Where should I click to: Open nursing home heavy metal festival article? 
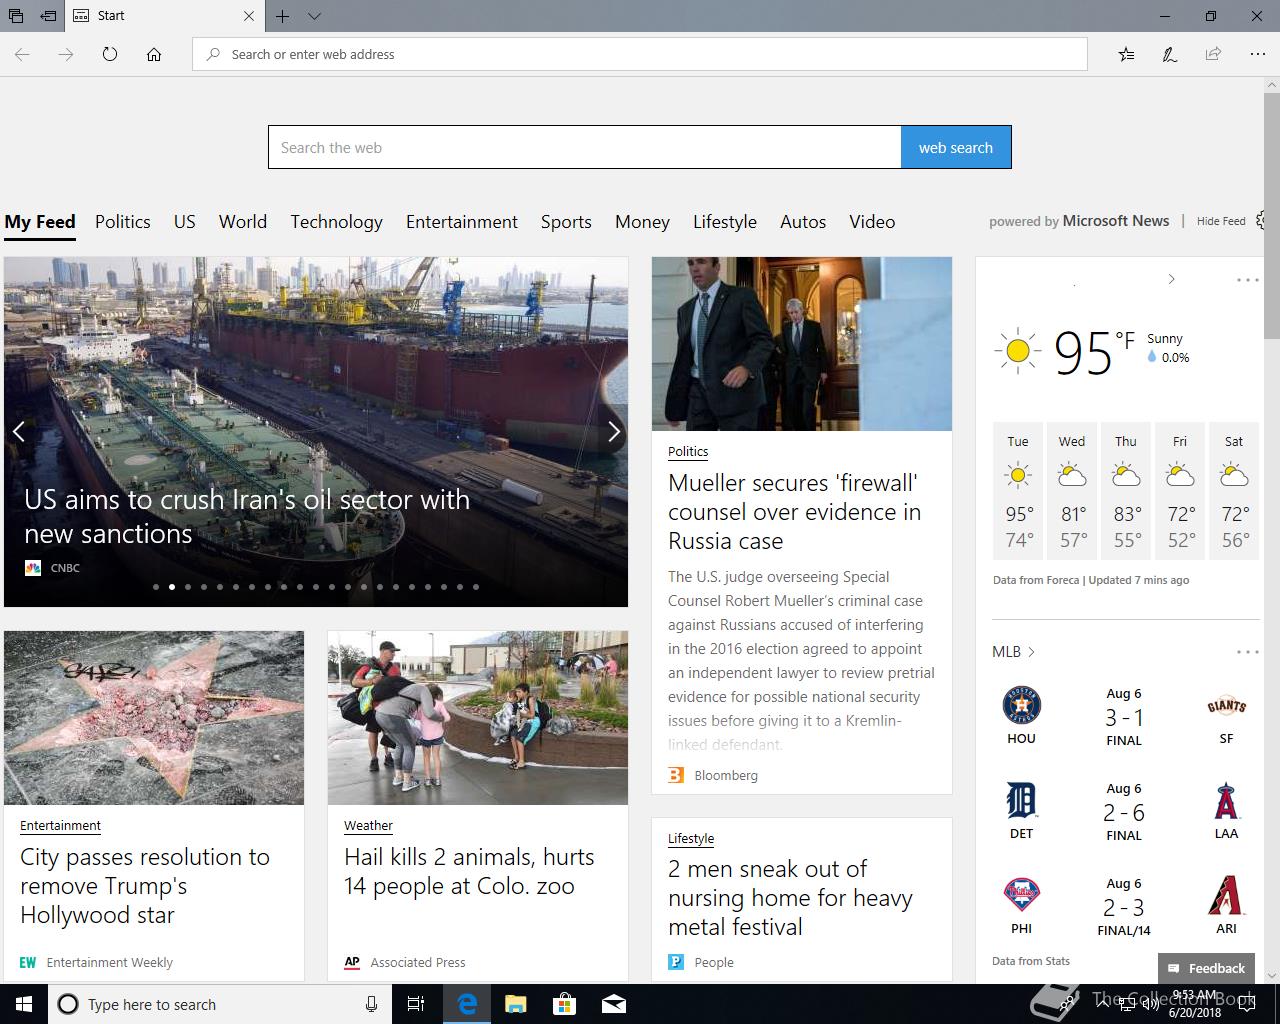pyautogui.click(x=790, y=898)
